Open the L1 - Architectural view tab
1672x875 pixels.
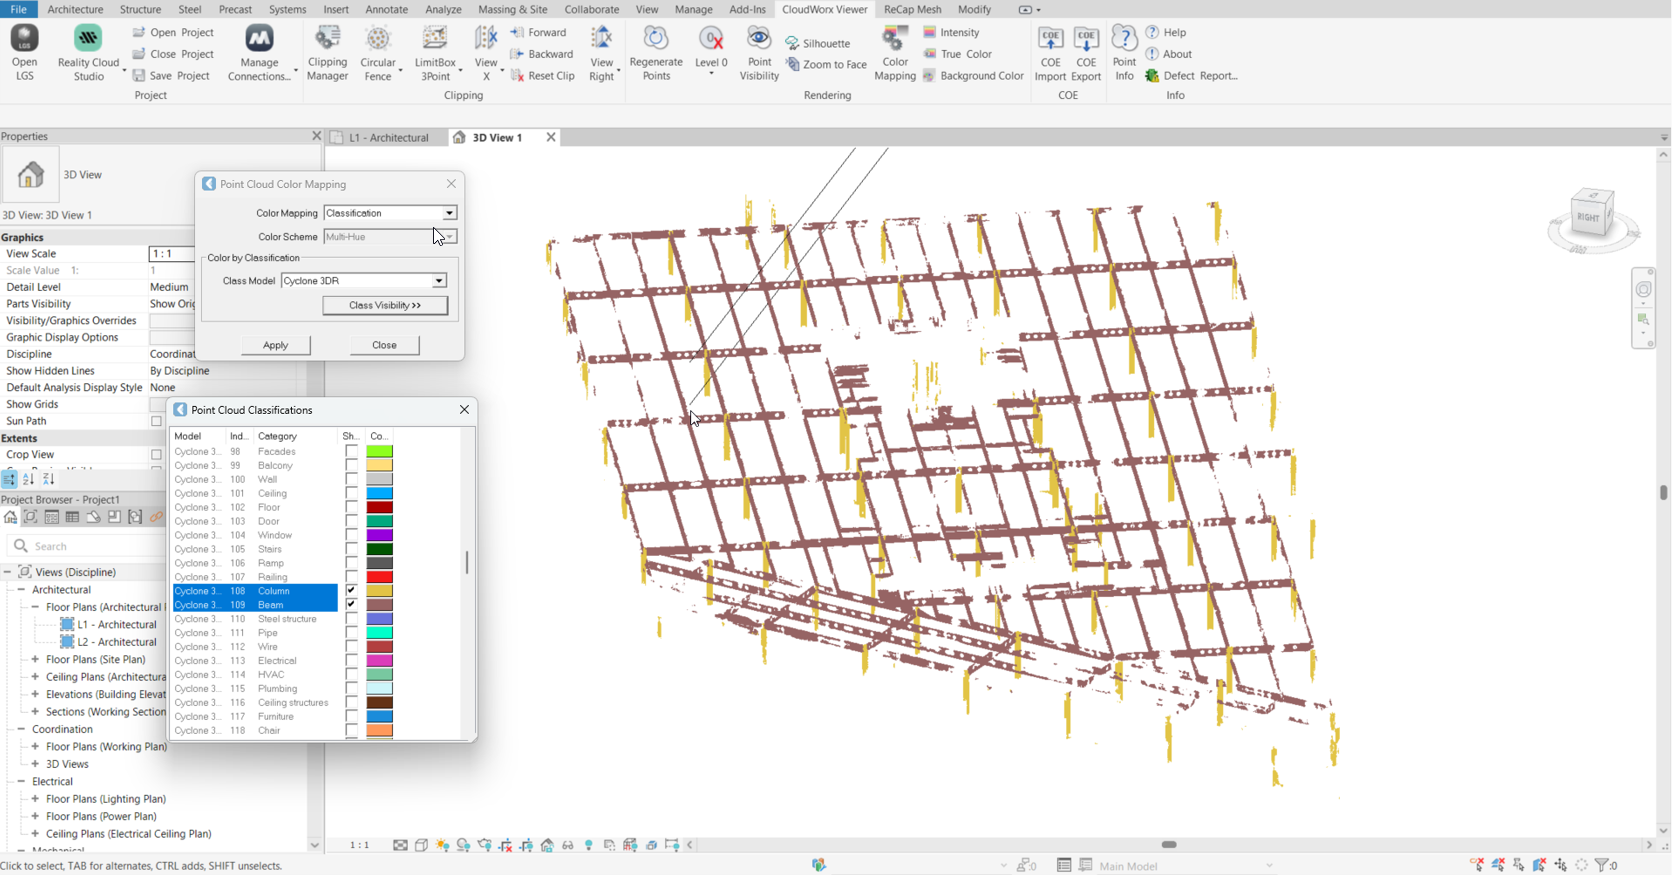[388, 138]
